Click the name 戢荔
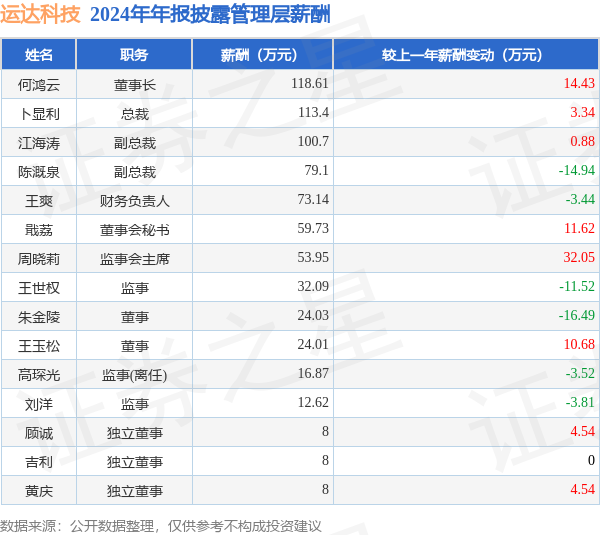600x535 pixels. coord(39,230)
